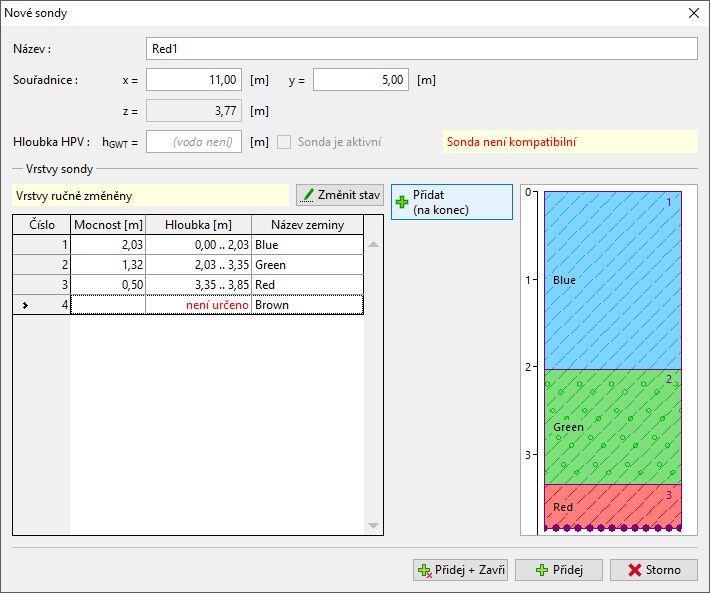Click the green layer in the profile preview
710x593 pixels.
[x=613, y=427]
